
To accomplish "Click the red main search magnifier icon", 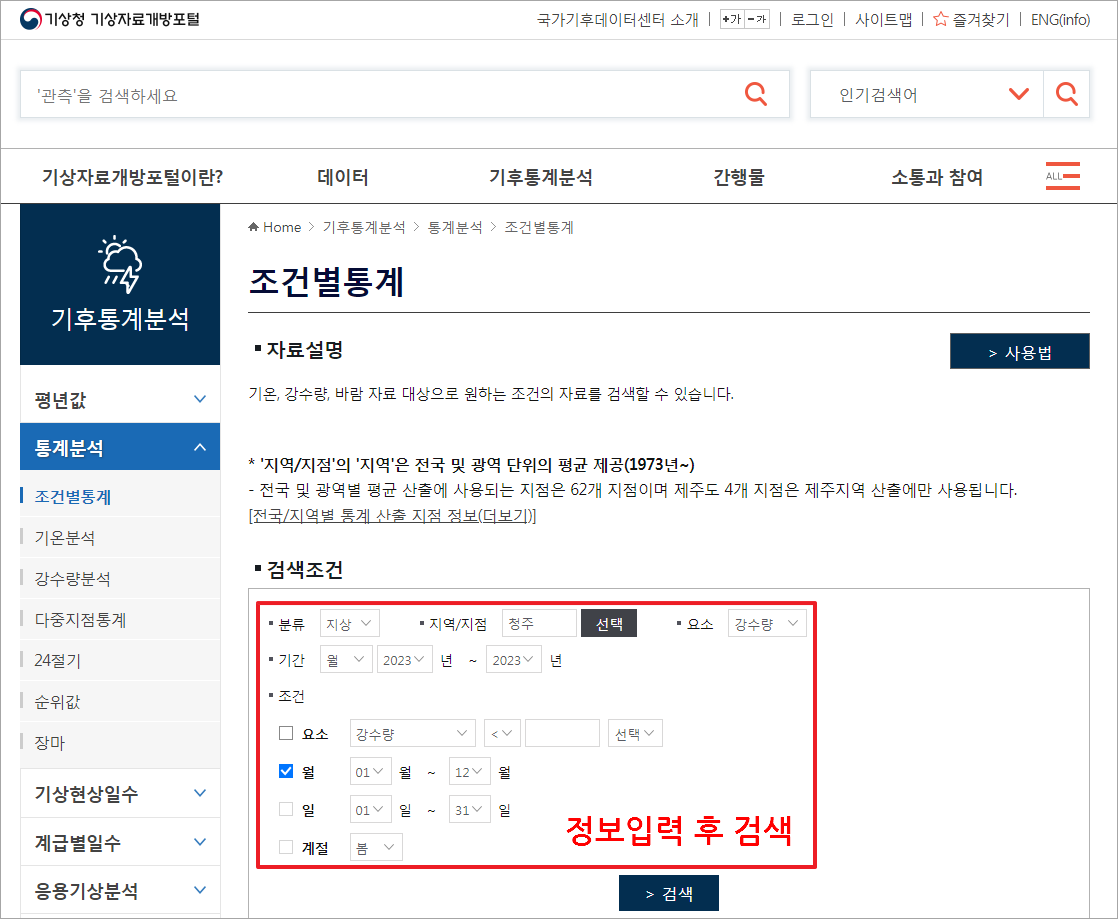I will click(757, 93).
